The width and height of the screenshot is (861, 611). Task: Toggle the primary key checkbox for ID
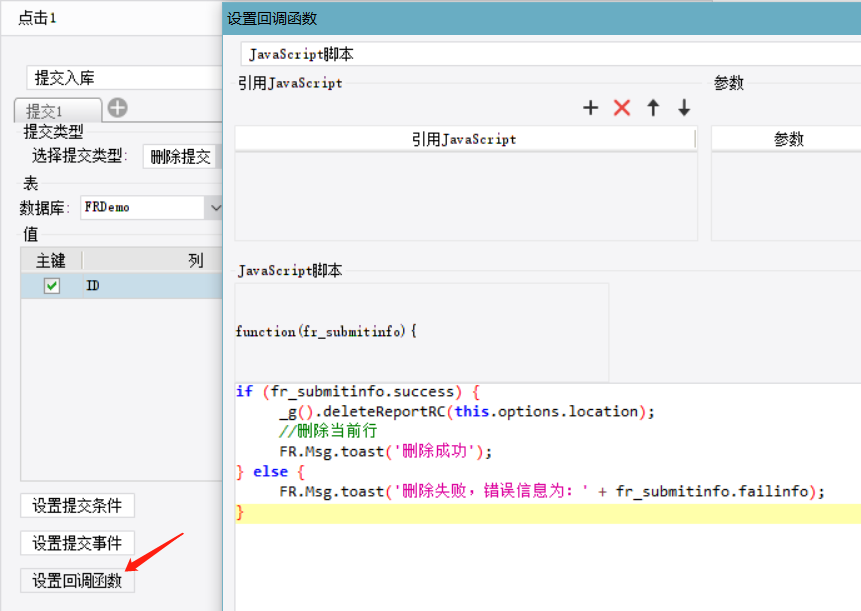click(52, 286)
